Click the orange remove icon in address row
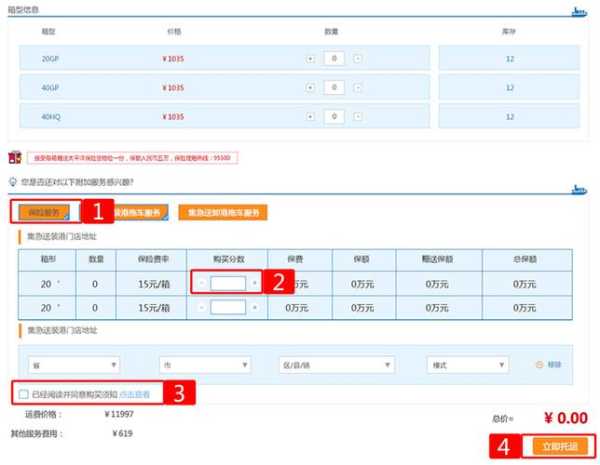 539,365
